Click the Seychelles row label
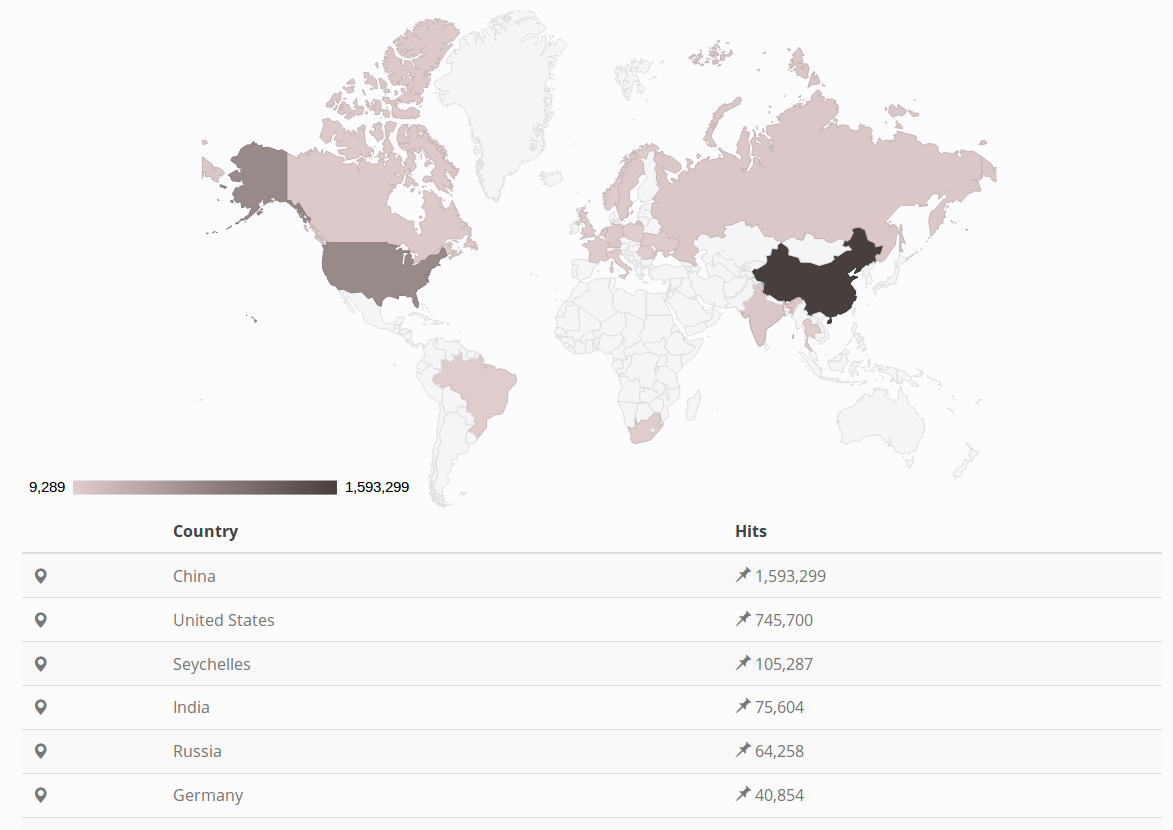 [x=212, y=665]
